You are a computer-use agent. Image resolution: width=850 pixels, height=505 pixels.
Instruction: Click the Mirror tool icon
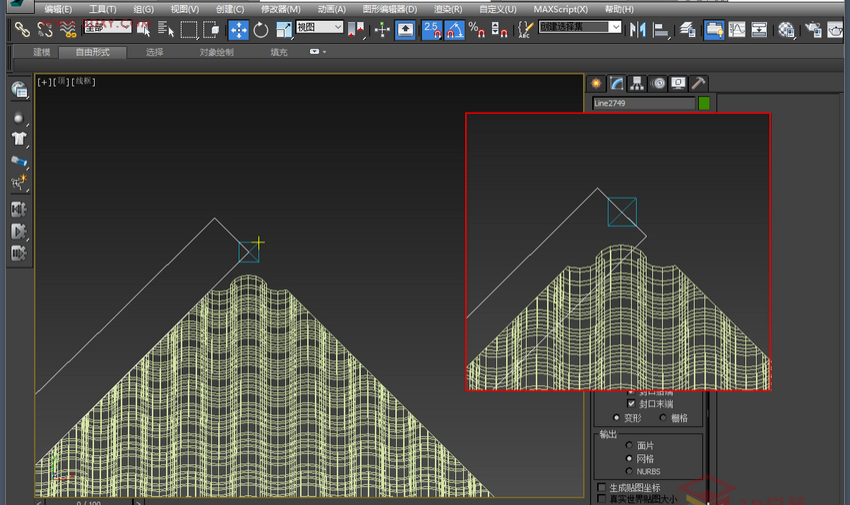coord(638,29)
